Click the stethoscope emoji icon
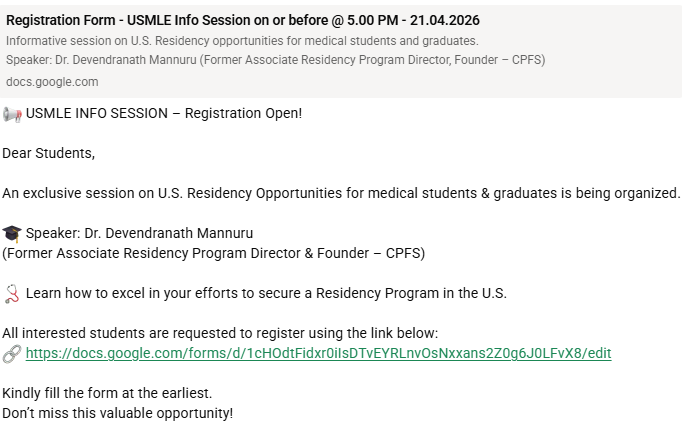 12,294
